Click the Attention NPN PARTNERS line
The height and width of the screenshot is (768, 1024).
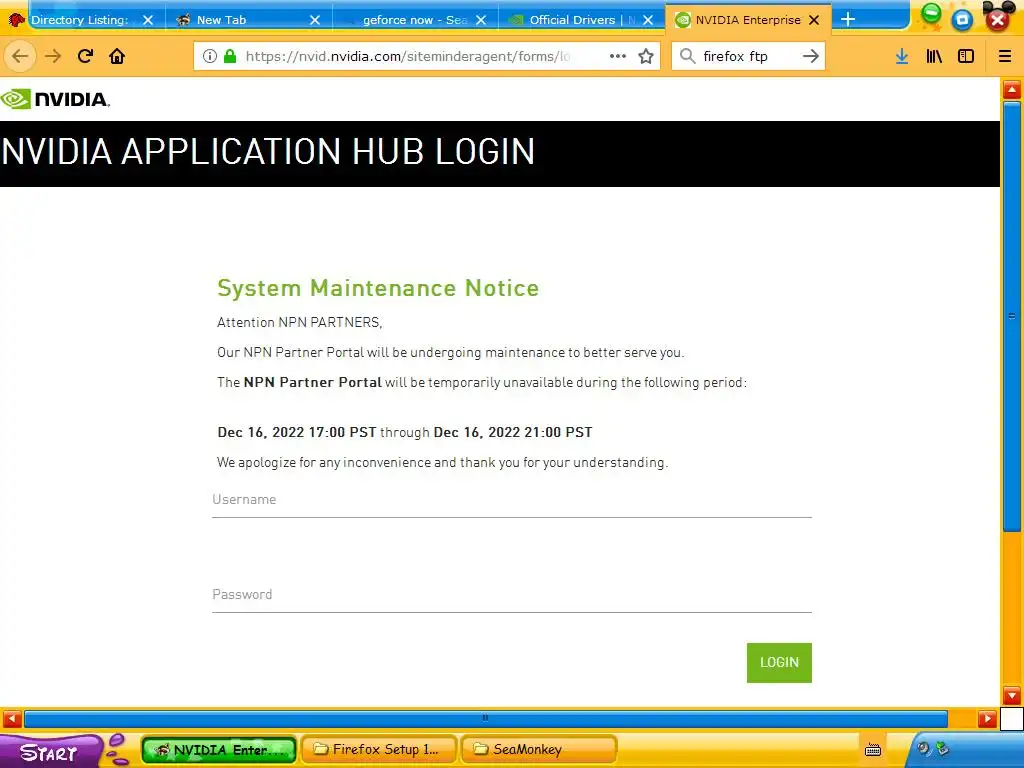click(300, 323)
